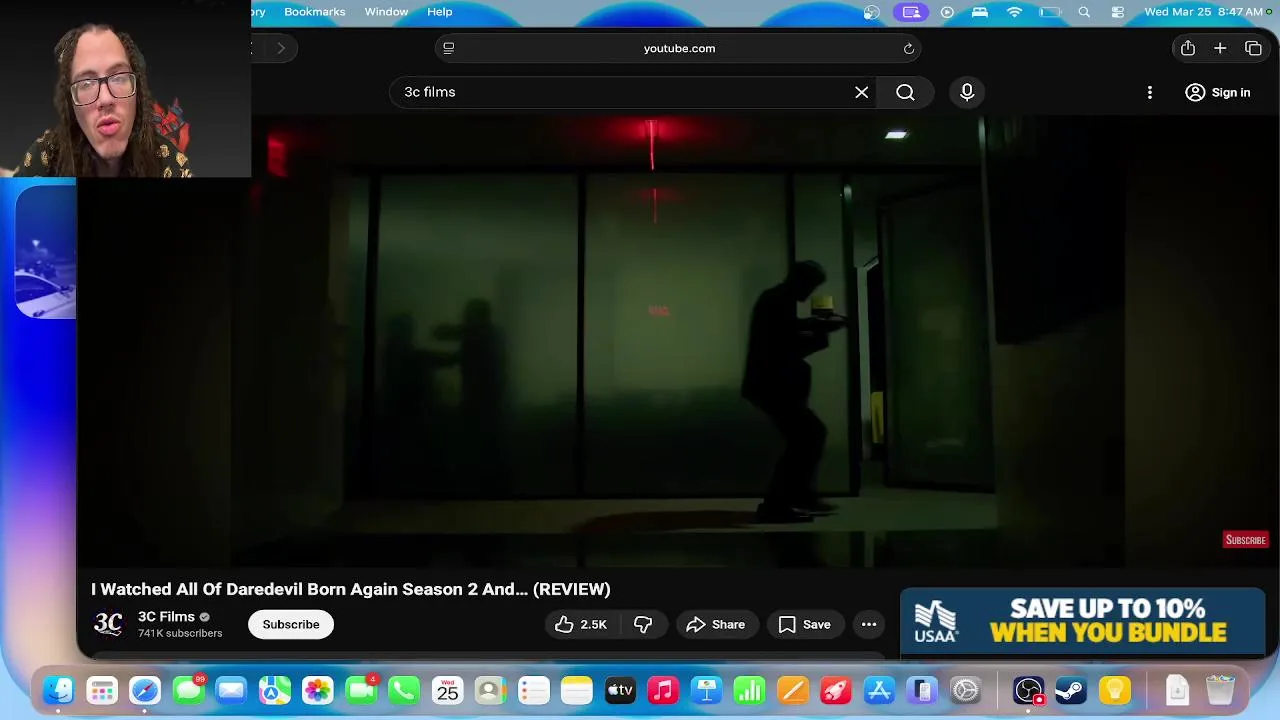Open the Safari share sheet icon
The width and height of the screenshot is (1280, 720).
[1187, 48]
